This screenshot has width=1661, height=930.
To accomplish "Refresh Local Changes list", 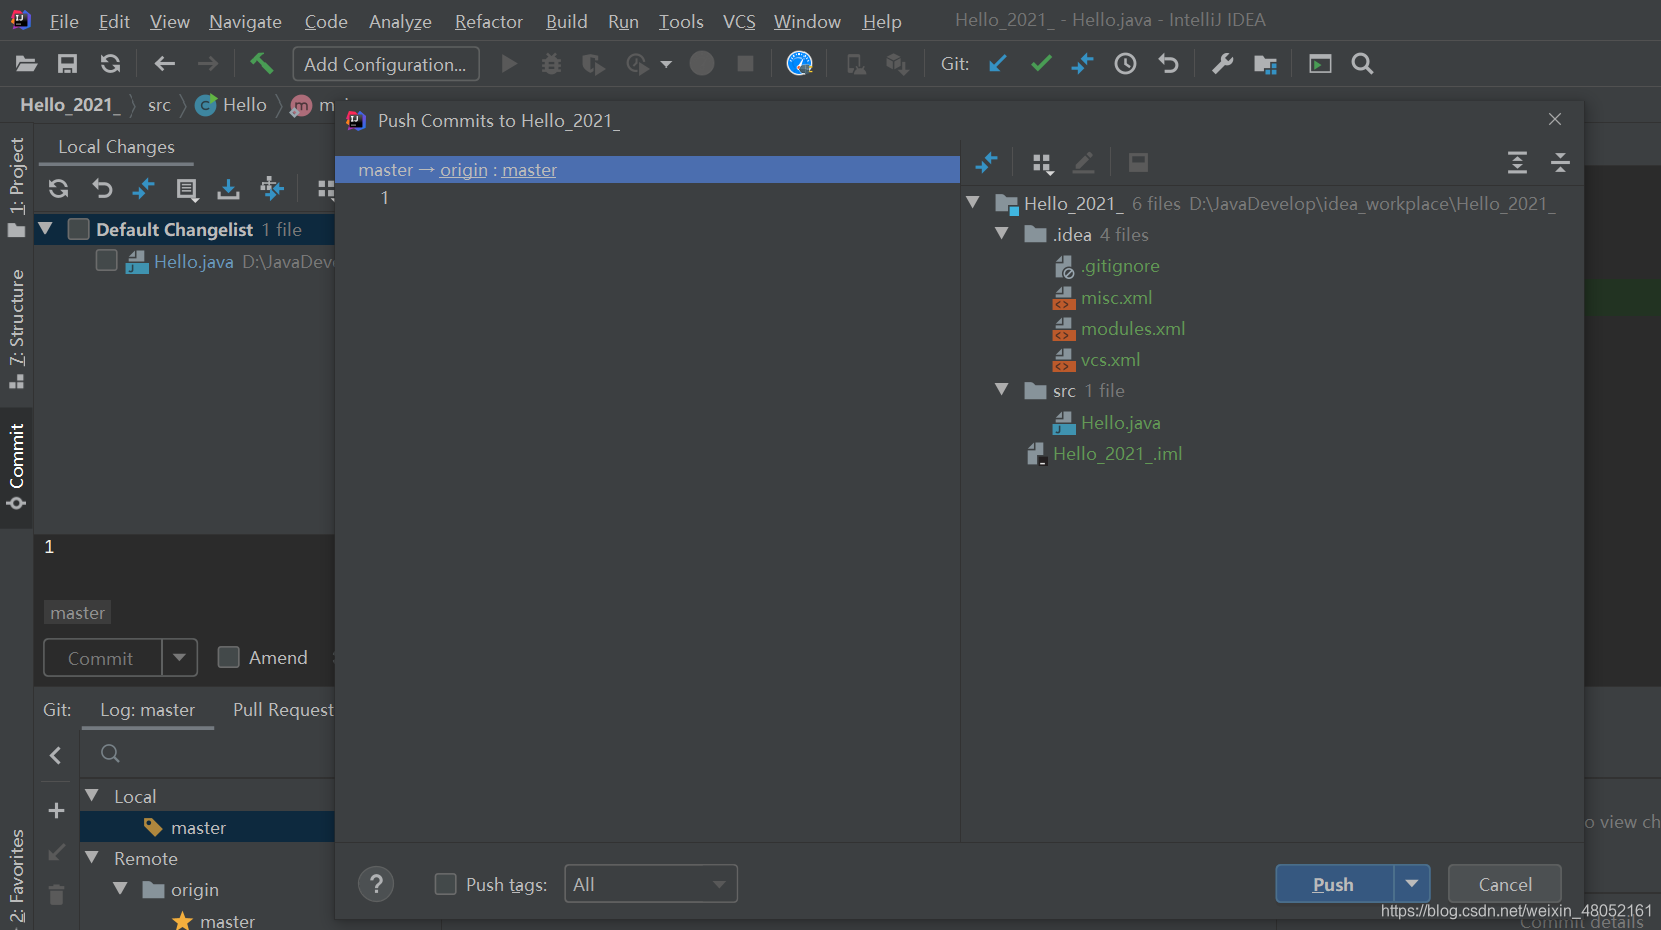I will coord(59,188).
